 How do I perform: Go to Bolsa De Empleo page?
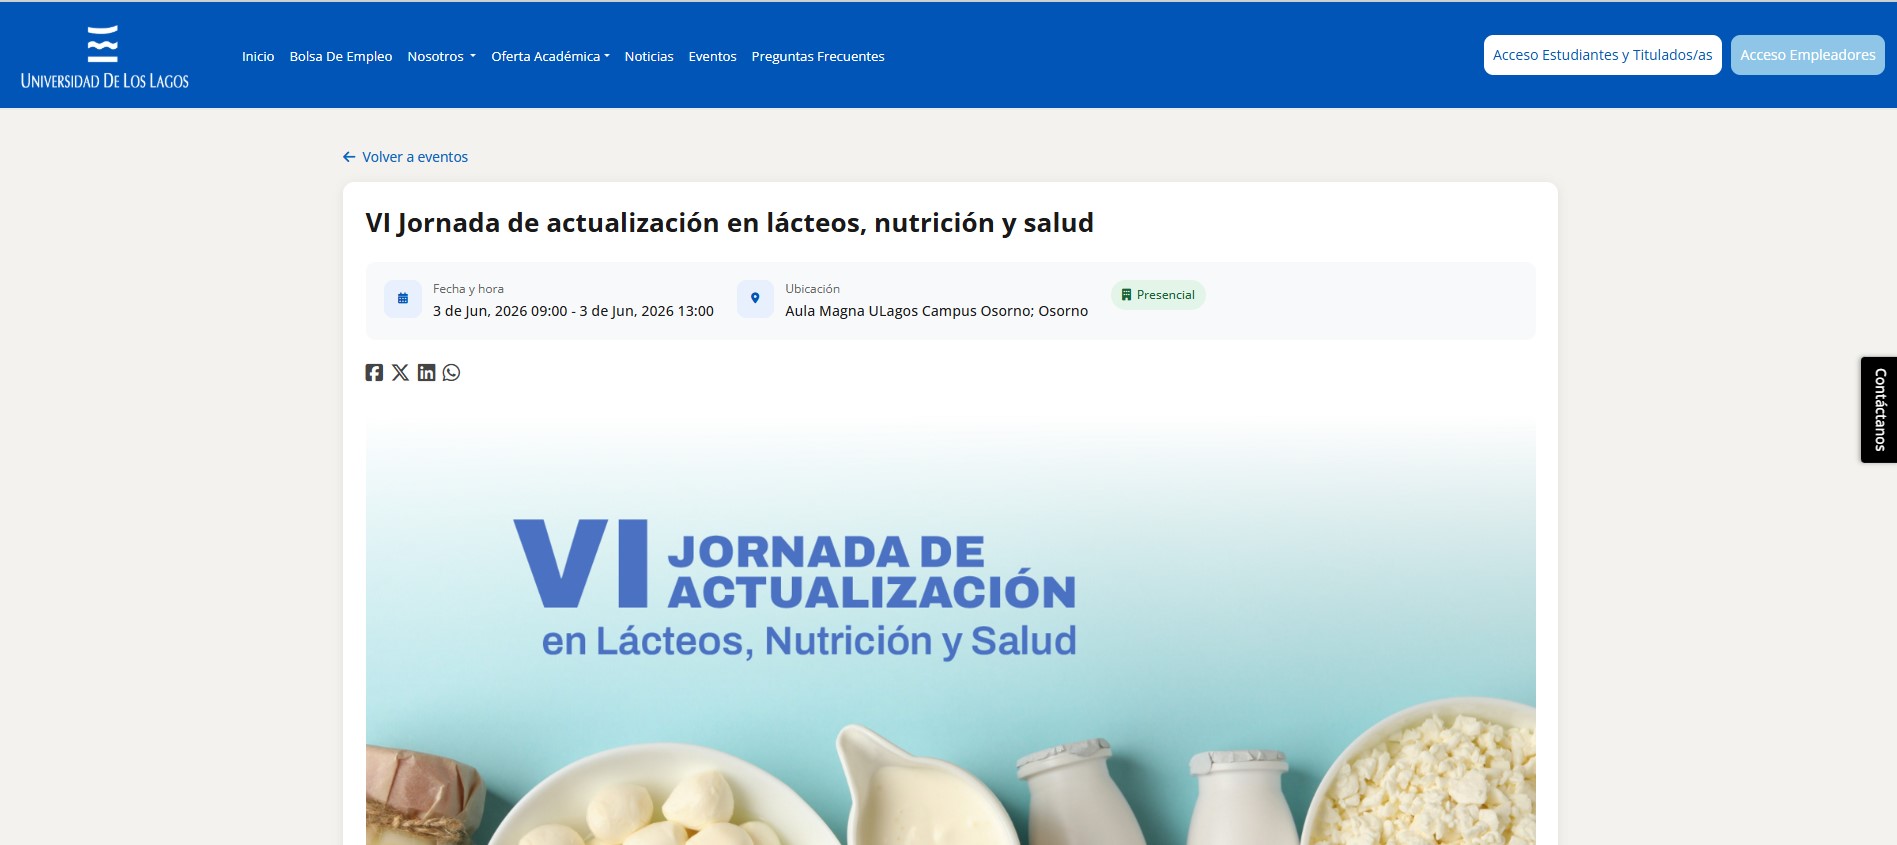[341, 57]
